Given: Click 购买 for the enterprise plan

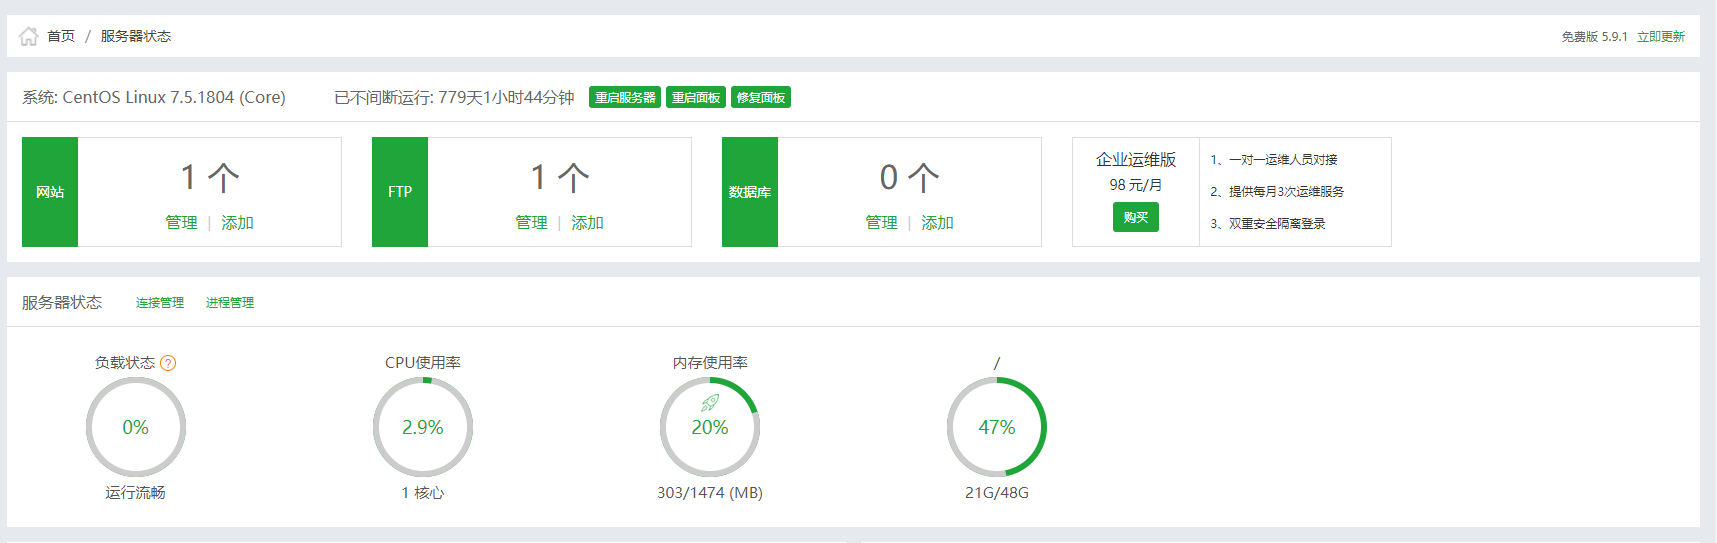Looking at the screenshot, I should [1135, 217].
